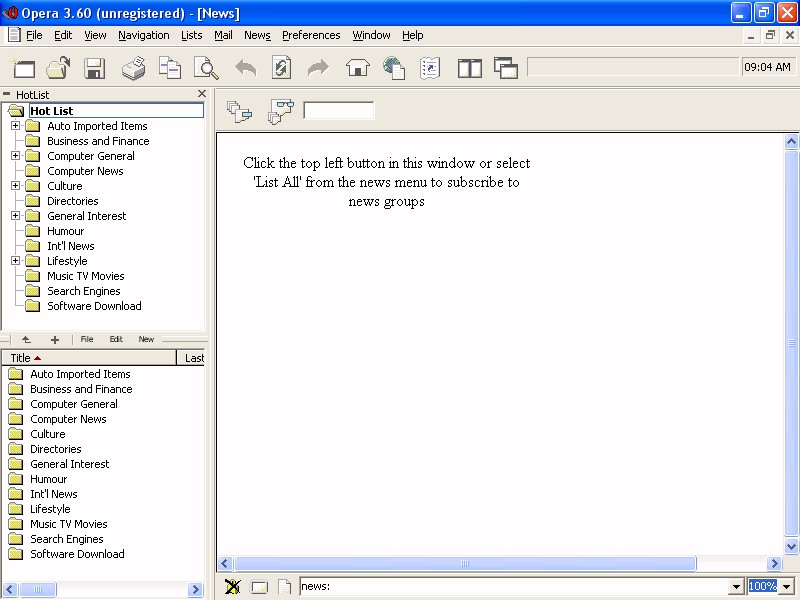Viewport: 800px width, 600px height.
Task: Open the Edit menu
Action: 63,35
